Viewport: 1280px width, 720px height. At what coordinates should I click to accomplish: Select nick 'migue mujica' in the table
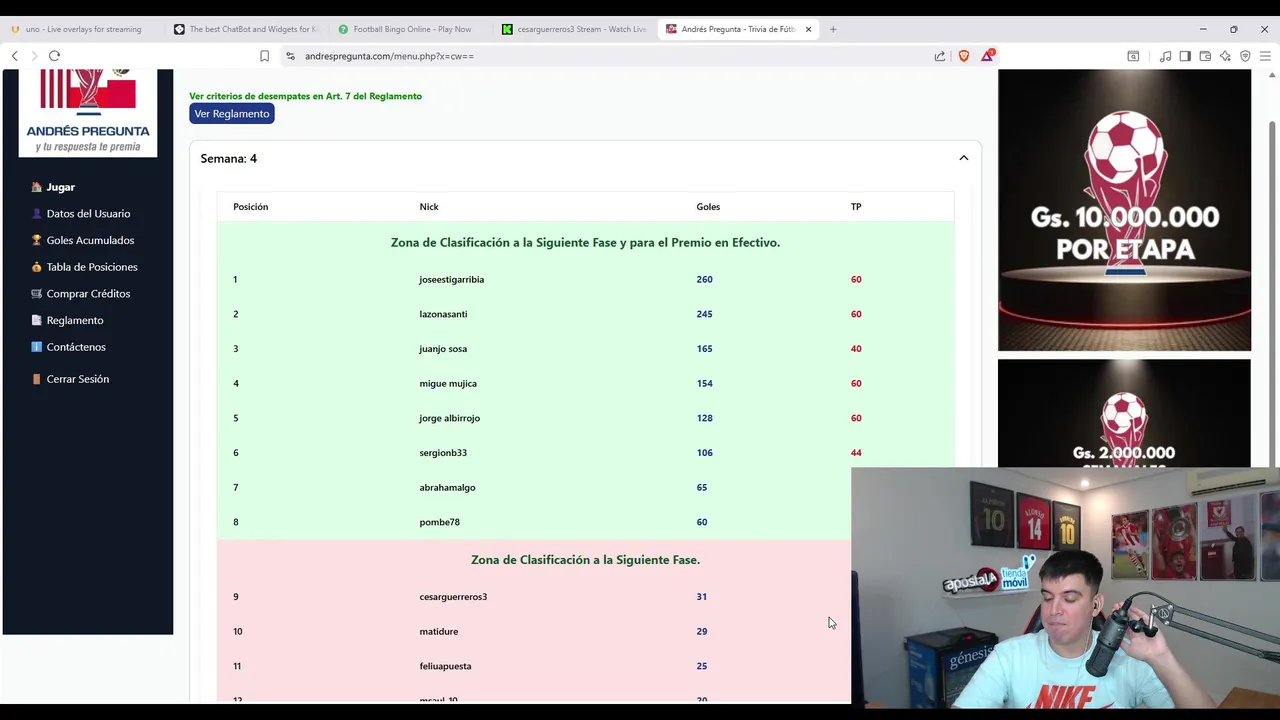pos(448,384)
